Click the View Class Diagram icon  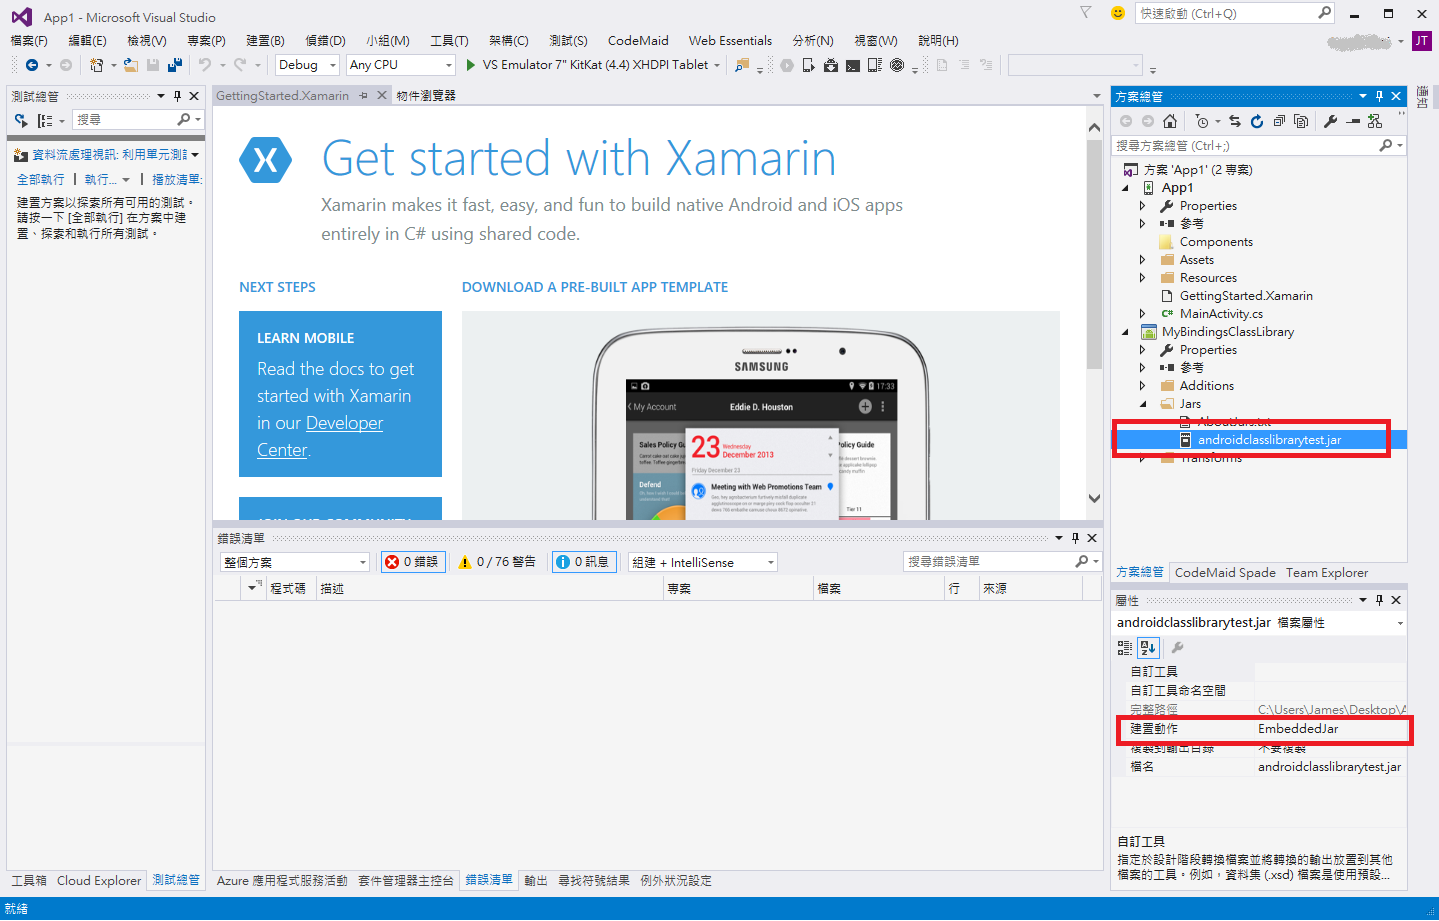(x=1375, y=121)
